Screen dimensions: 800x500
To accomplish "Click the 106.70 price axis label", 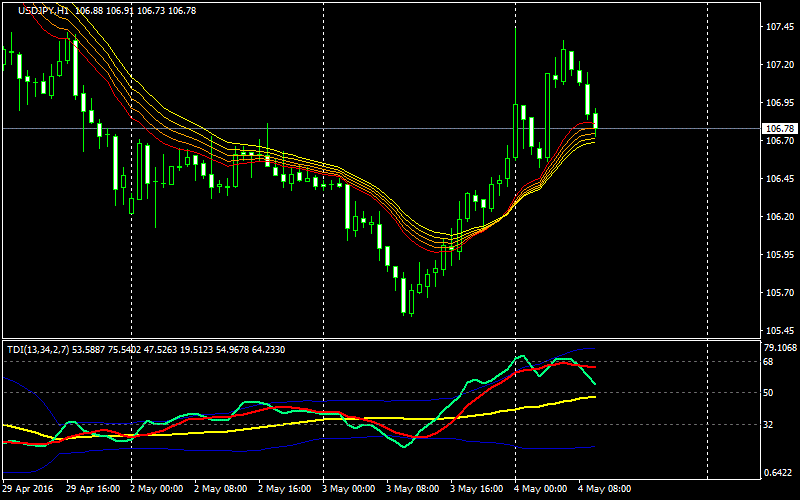I will (780, 140).
